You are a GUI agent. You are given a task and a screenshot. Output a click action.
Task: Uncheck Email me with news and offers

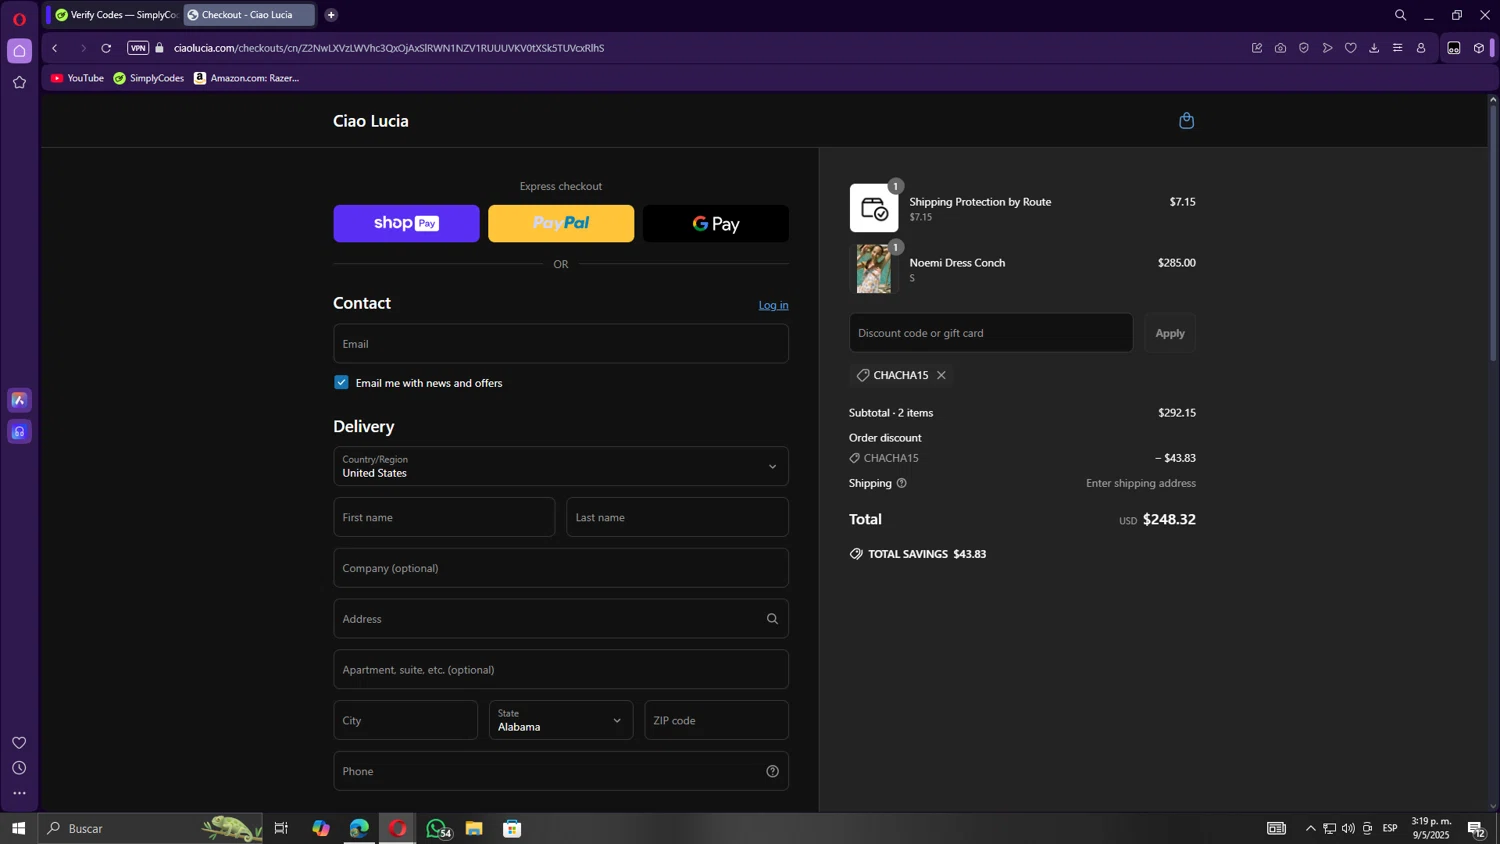tap(341, 382)
